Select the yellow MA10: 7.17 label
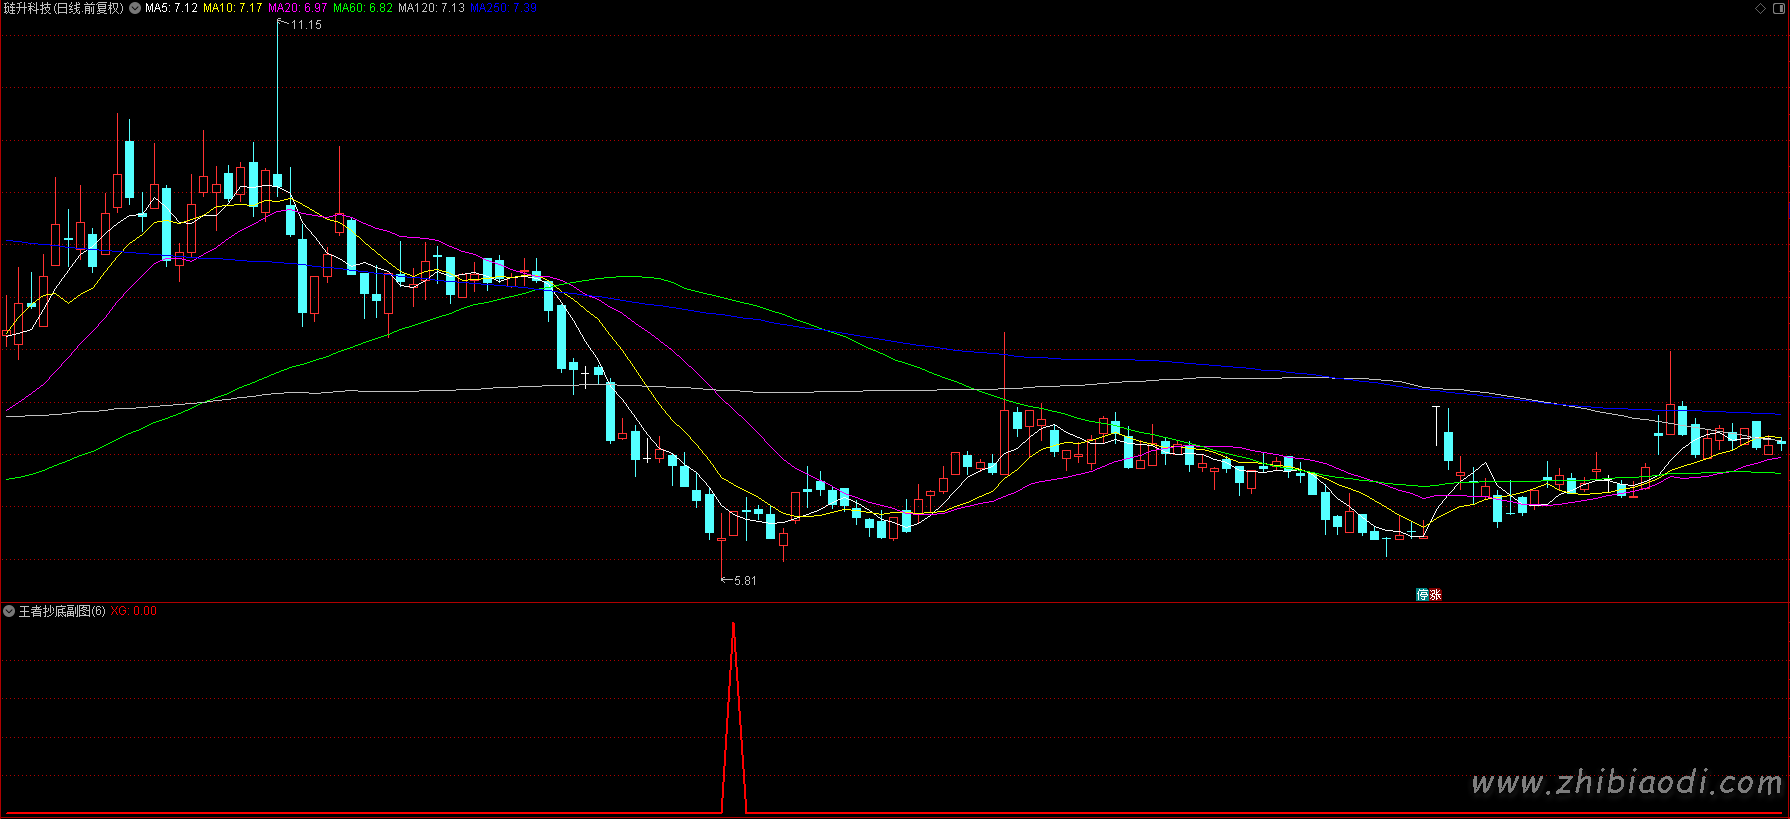 [232, 8]
